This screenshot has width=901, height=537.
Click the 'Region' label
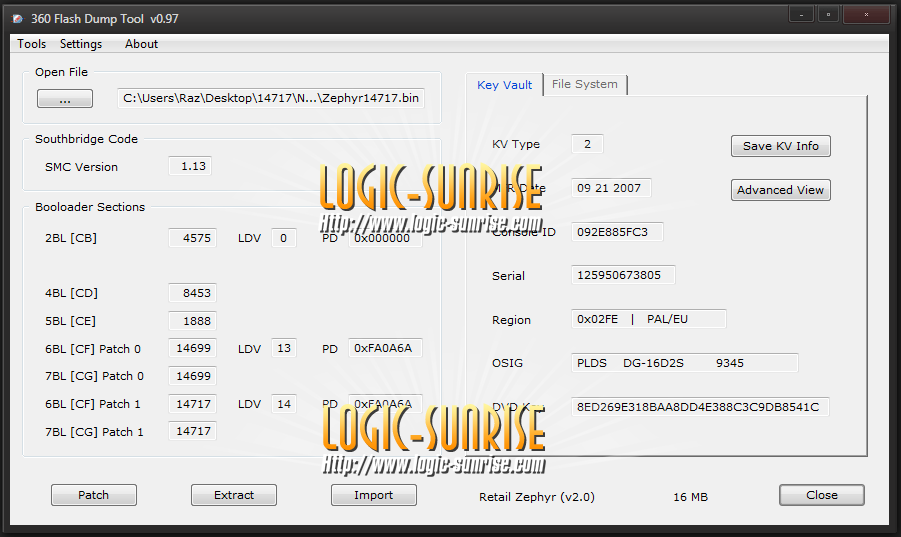pyautogui.click(x=511, y=320)
